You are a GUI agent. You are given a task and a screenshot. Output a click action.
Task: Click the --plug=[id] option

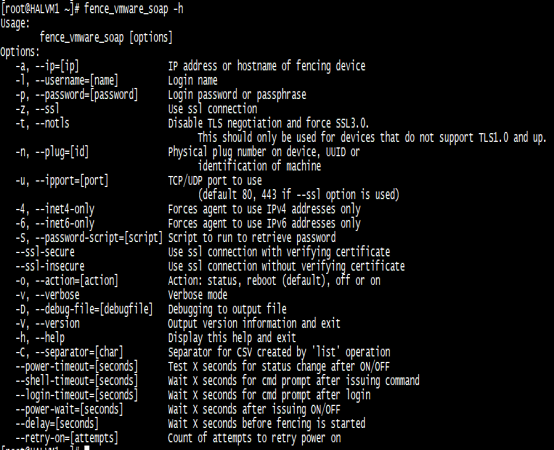point(62,152)
